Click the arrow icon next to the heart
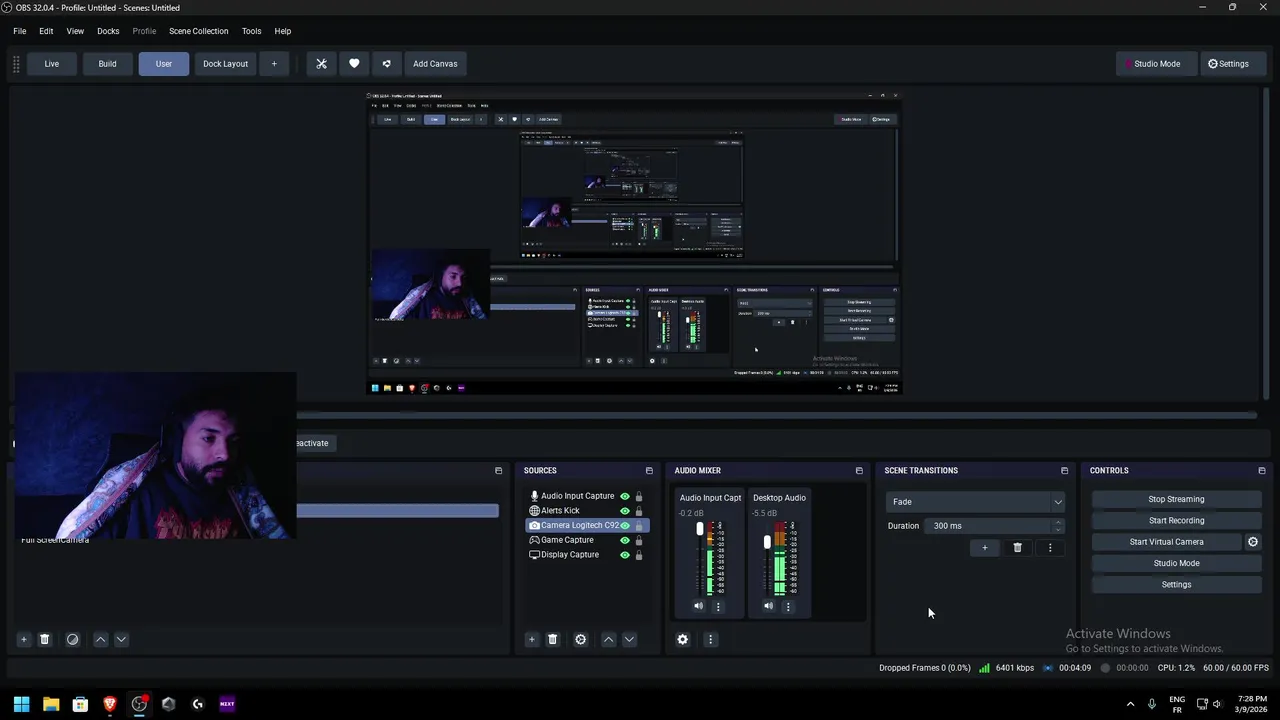The height and width of the screenshot is (720, 1280). coord(386,64)
